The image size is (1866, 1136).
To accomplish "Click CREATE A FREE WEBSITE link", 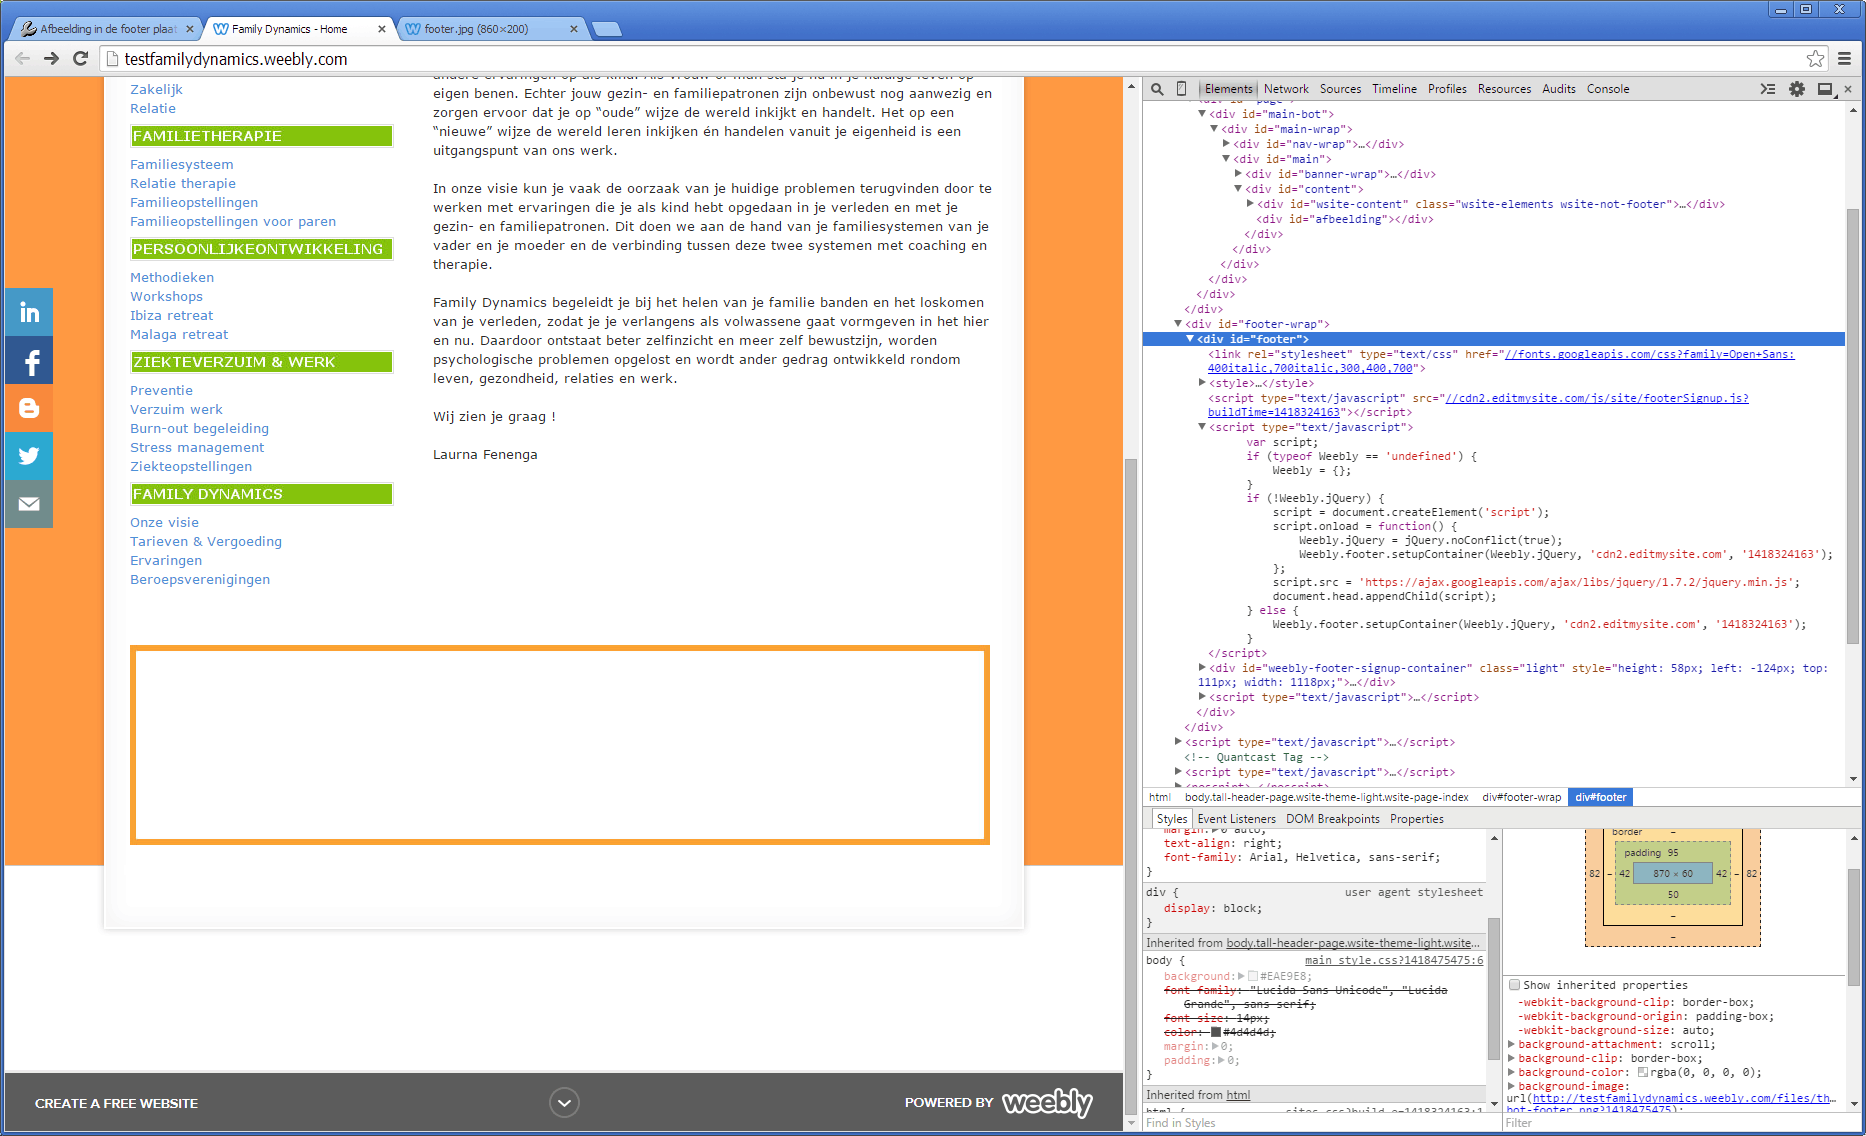I will point(116,1103).
